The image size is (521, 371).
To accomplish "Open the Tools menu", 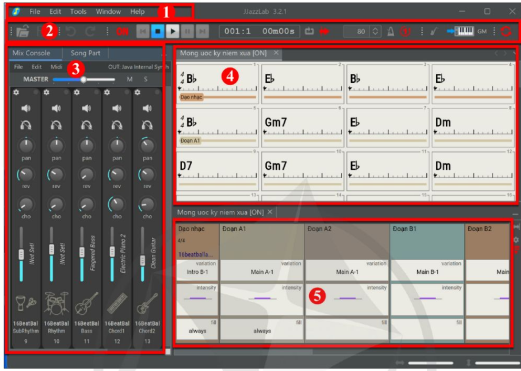I will [78, 12].
